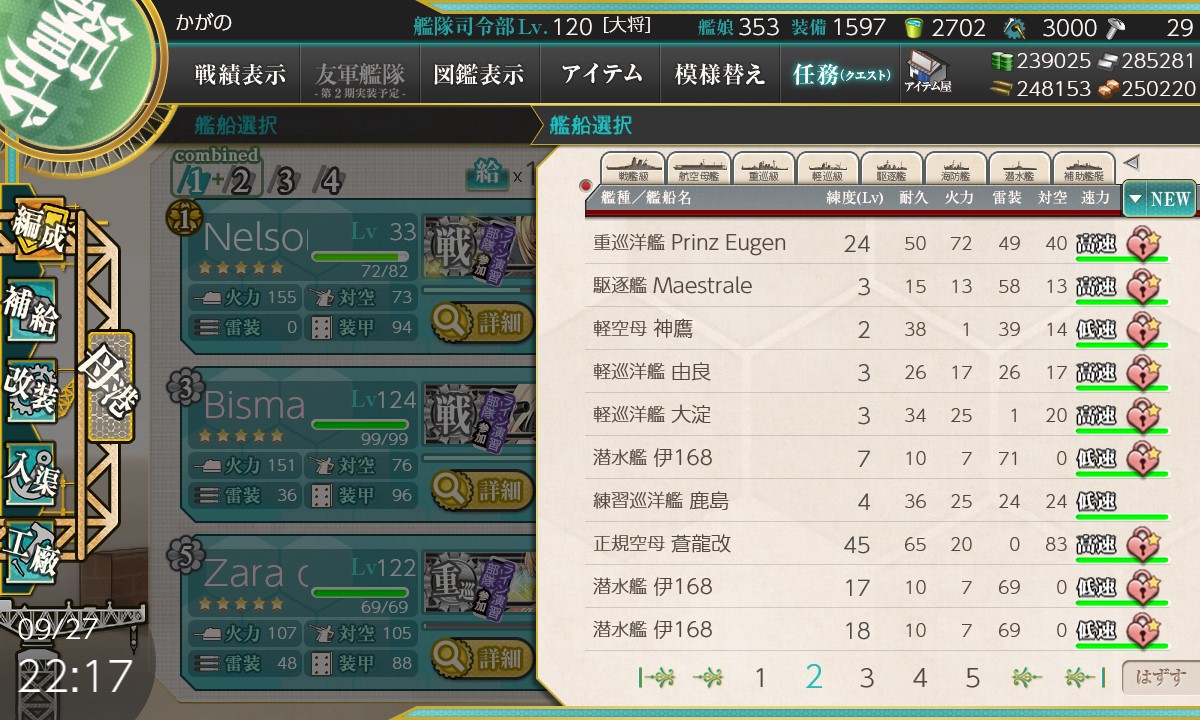
Task: Filter by battleship class icon
Action: (633, 167)
